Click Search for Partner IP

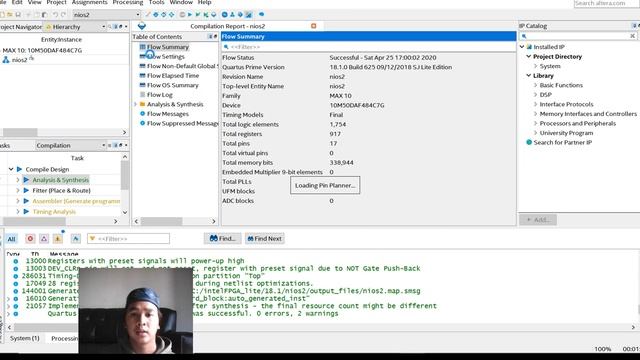point(562,142)
